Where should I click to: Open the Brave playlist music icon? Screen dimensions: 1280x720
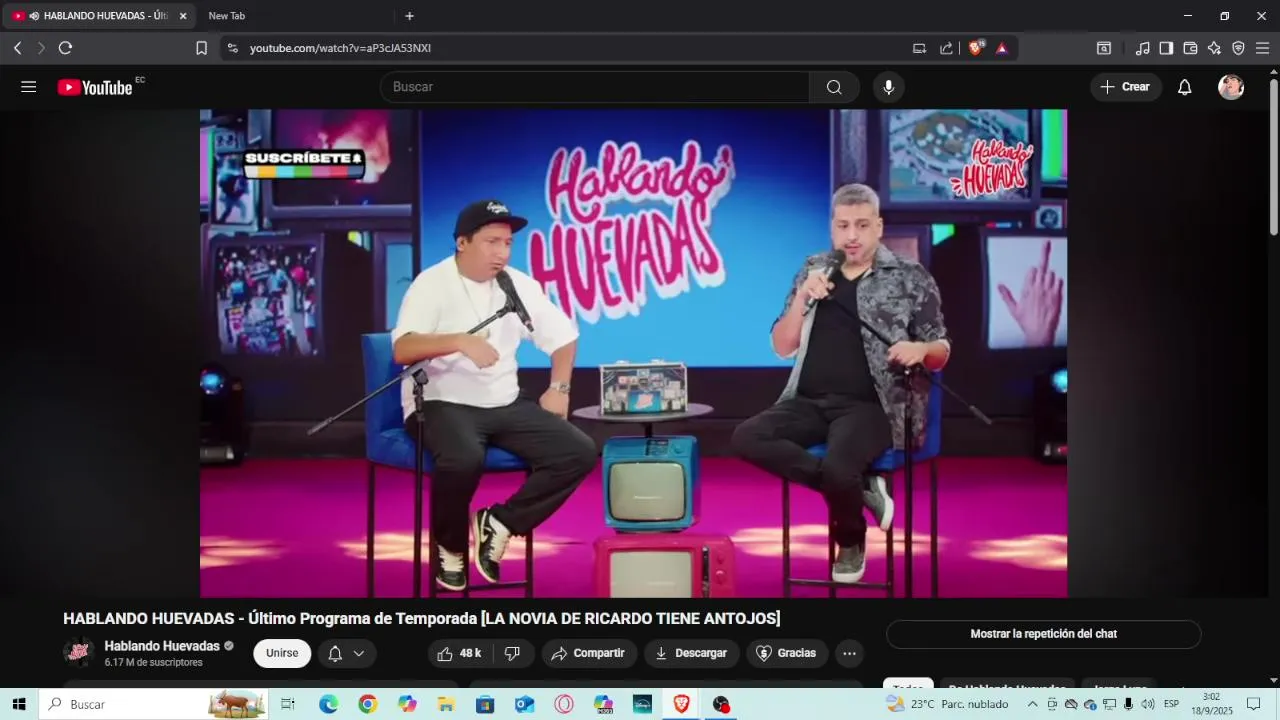[1142, 48]
